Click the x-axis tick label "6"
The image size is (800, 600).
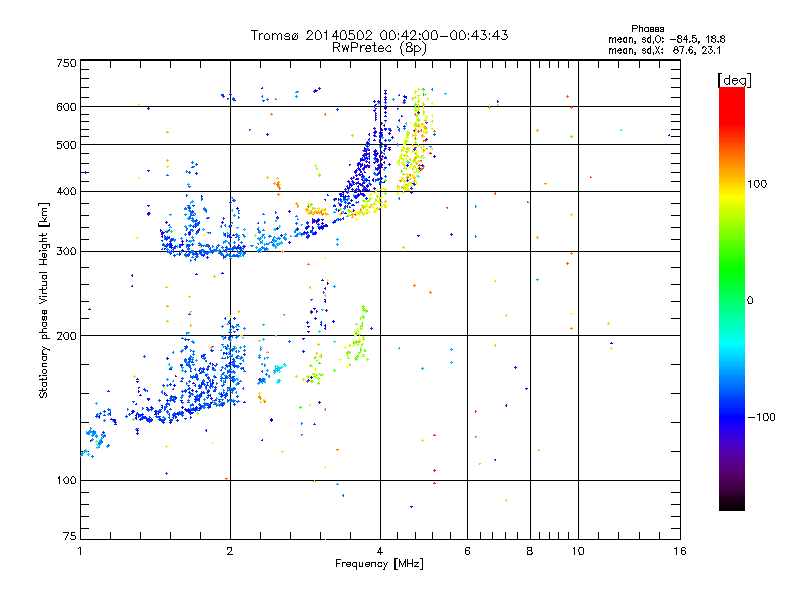[x=467, y=551]
